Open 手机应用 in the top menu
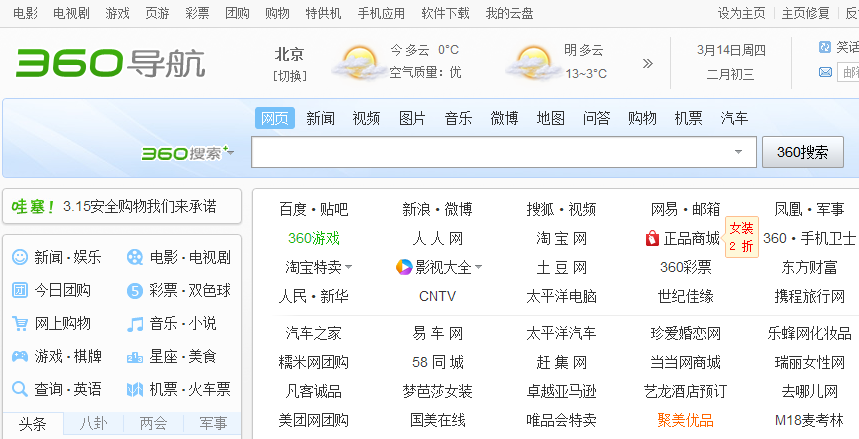859x439 pixels. tap(381, 13)
